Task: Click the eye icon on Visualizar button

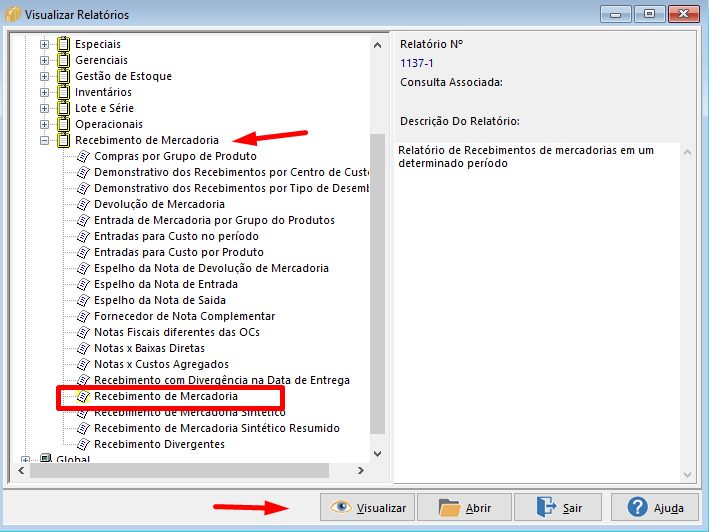Action: click(x=340, y=507)
